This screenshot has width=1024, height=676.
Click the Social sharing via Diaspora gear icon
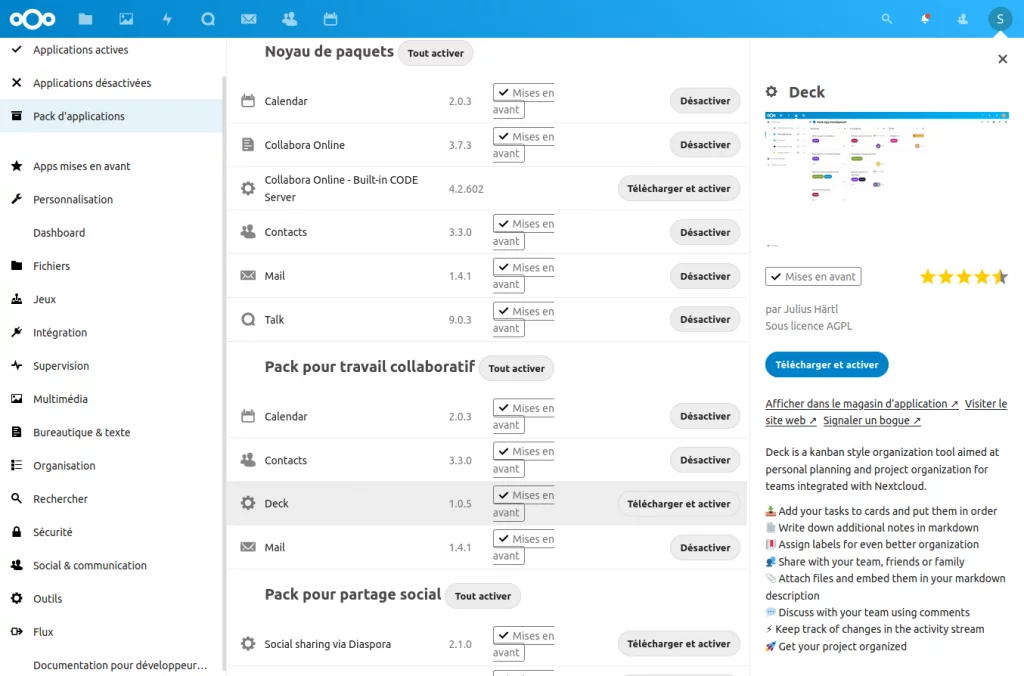click(248, 643)
